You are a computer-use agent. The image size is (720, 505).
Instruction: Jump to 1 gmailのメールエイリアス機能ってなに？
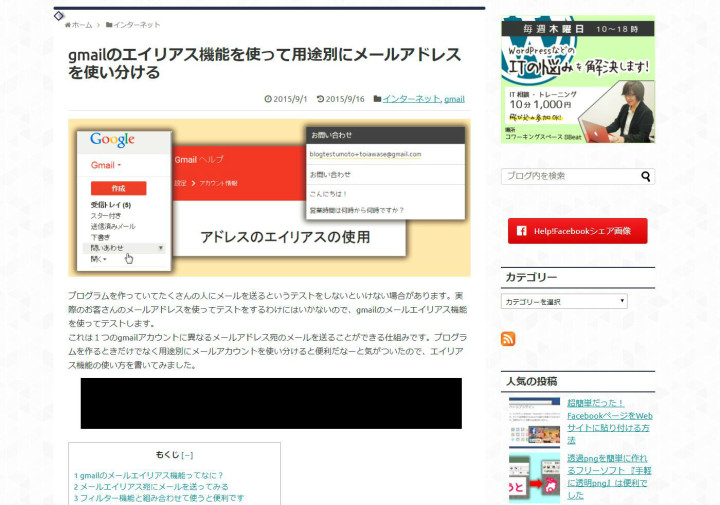(148, 475)
